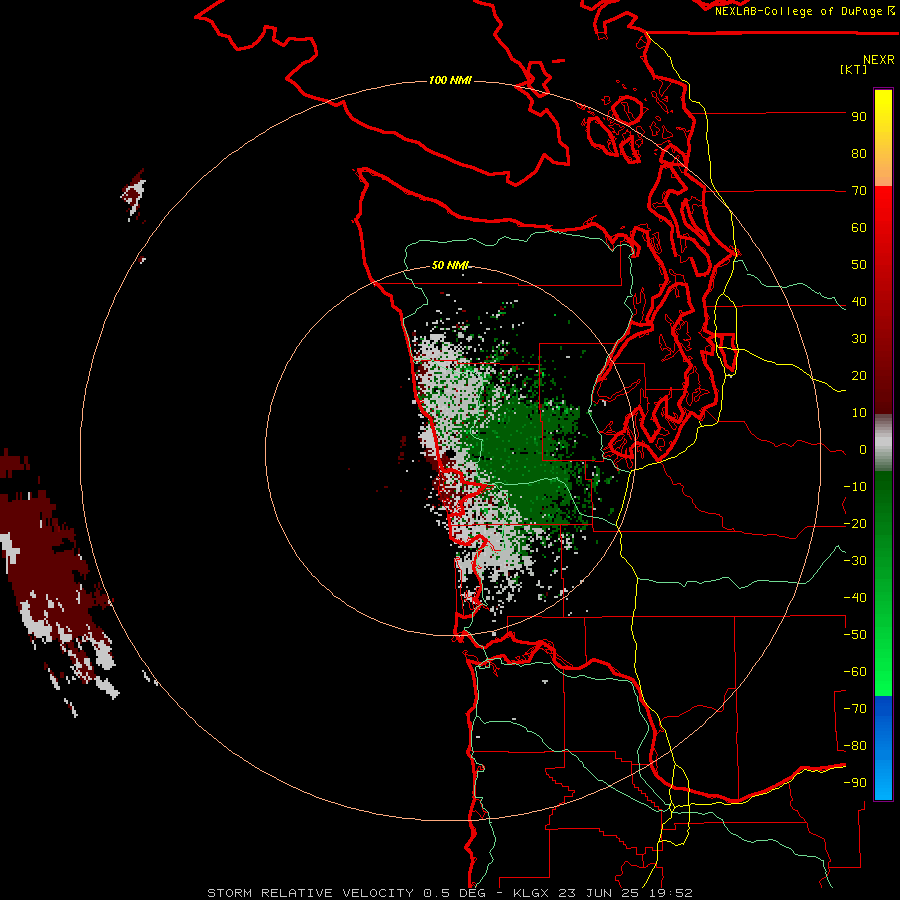This screenshot has height=900, width=900.
Task: Click the -10 value on velocity scale
Action: pos(855,487)
